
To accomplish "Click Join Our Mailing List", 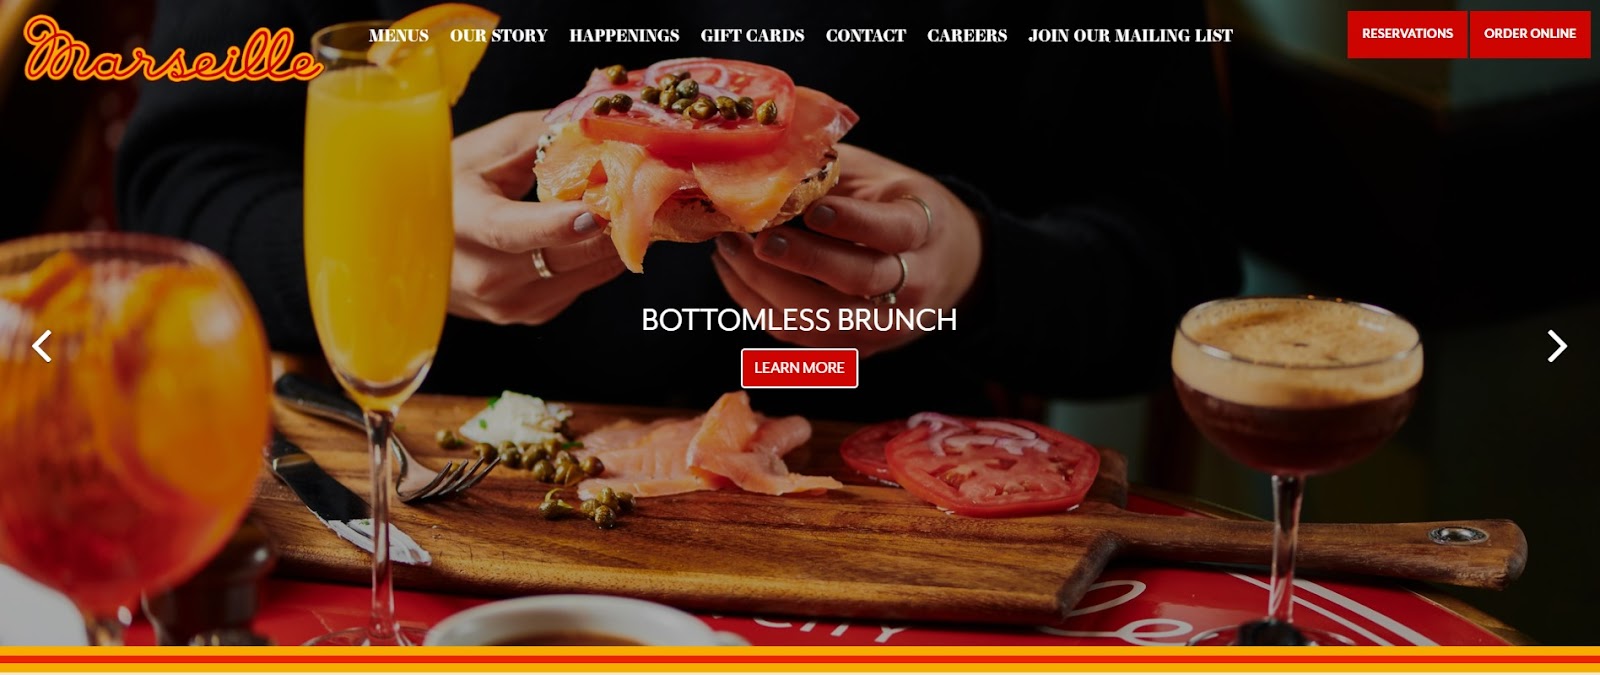I will pos(1130,35).
